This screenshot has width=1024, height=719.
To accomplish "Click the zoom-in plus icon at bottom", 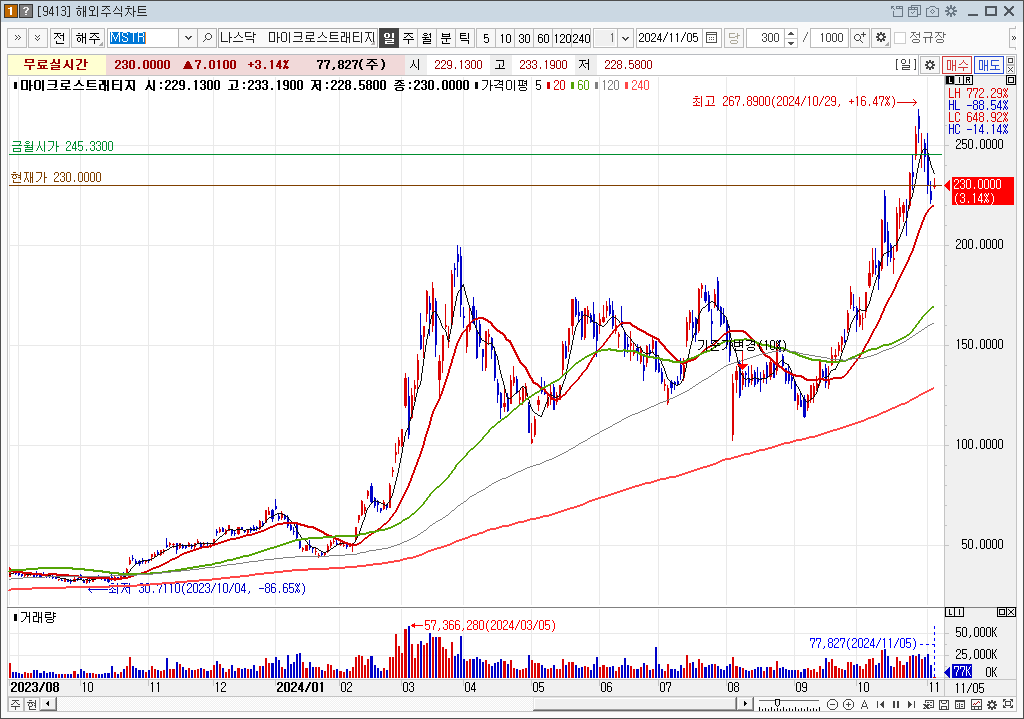I will pyautogui.click(x=848, y=705).
